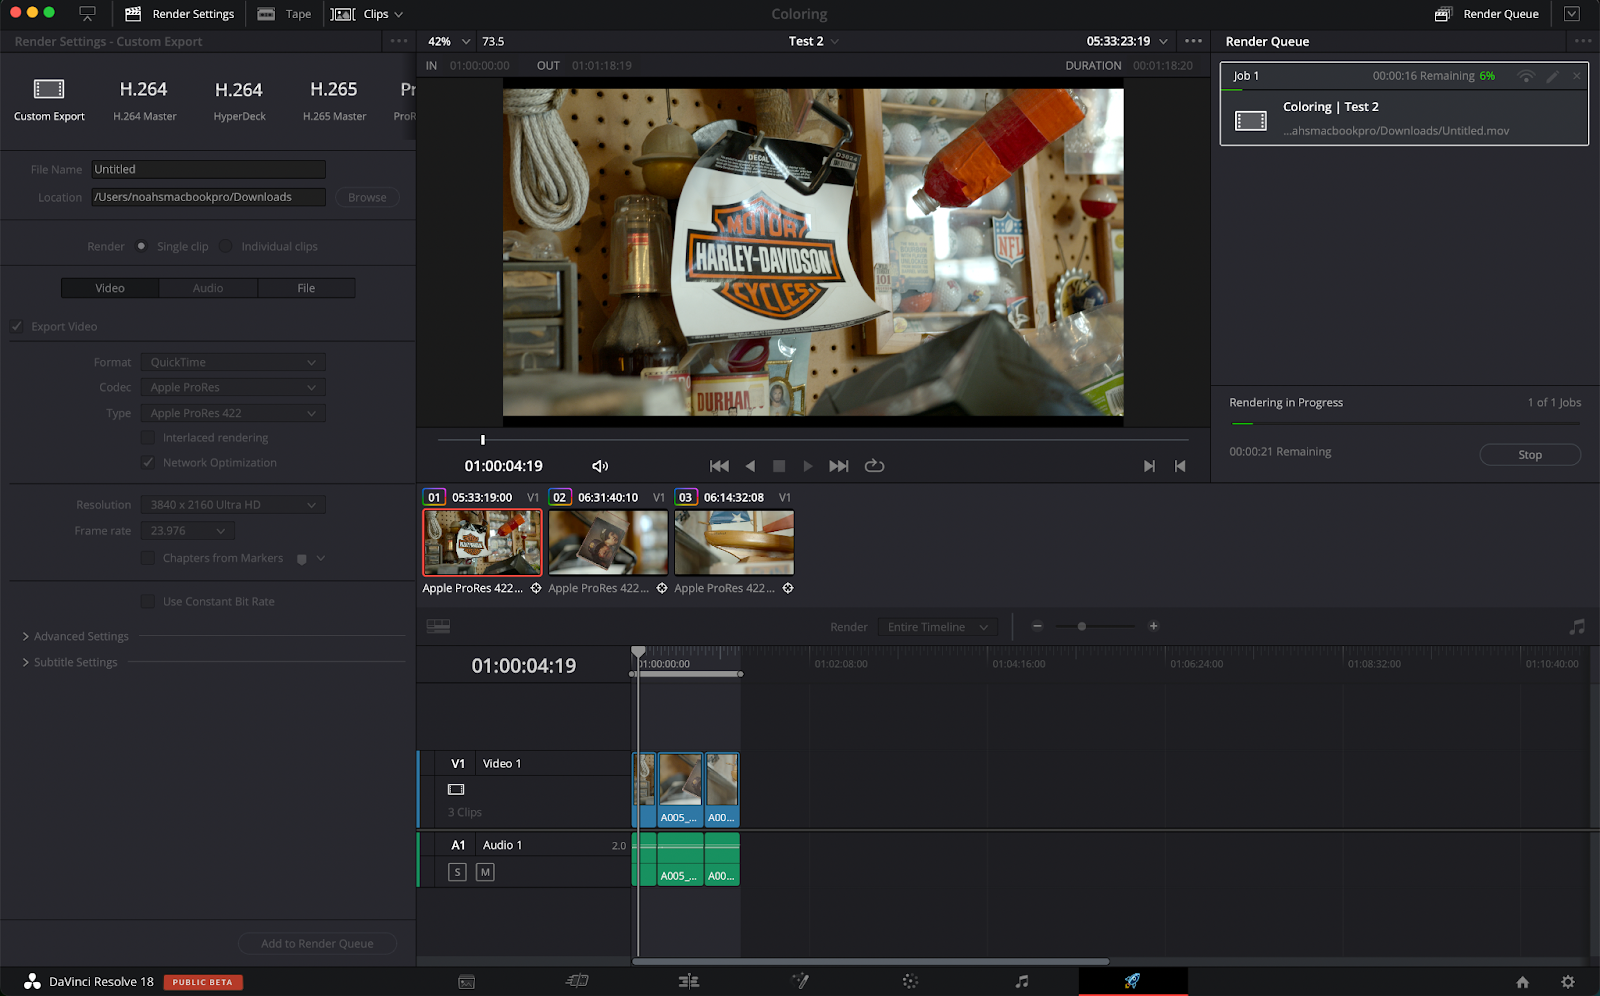The height and width of the screenshot is (996, 1600).
Task: Mark in point in viewer
Action: 1149,466
